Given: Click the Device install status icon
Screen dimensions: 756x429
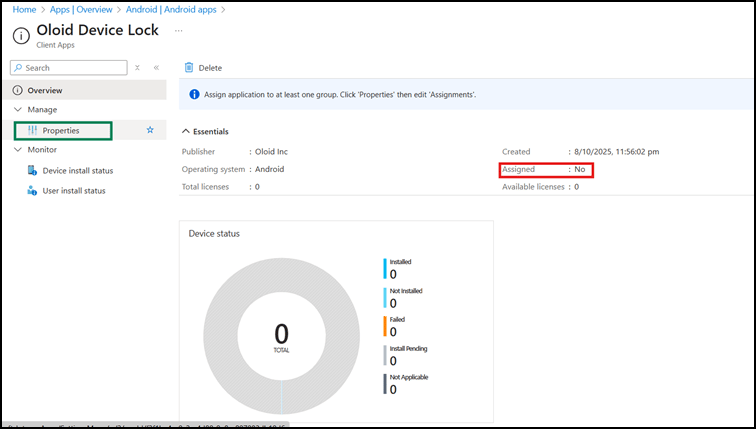Looking at the screenshot, I should [32, 170].
